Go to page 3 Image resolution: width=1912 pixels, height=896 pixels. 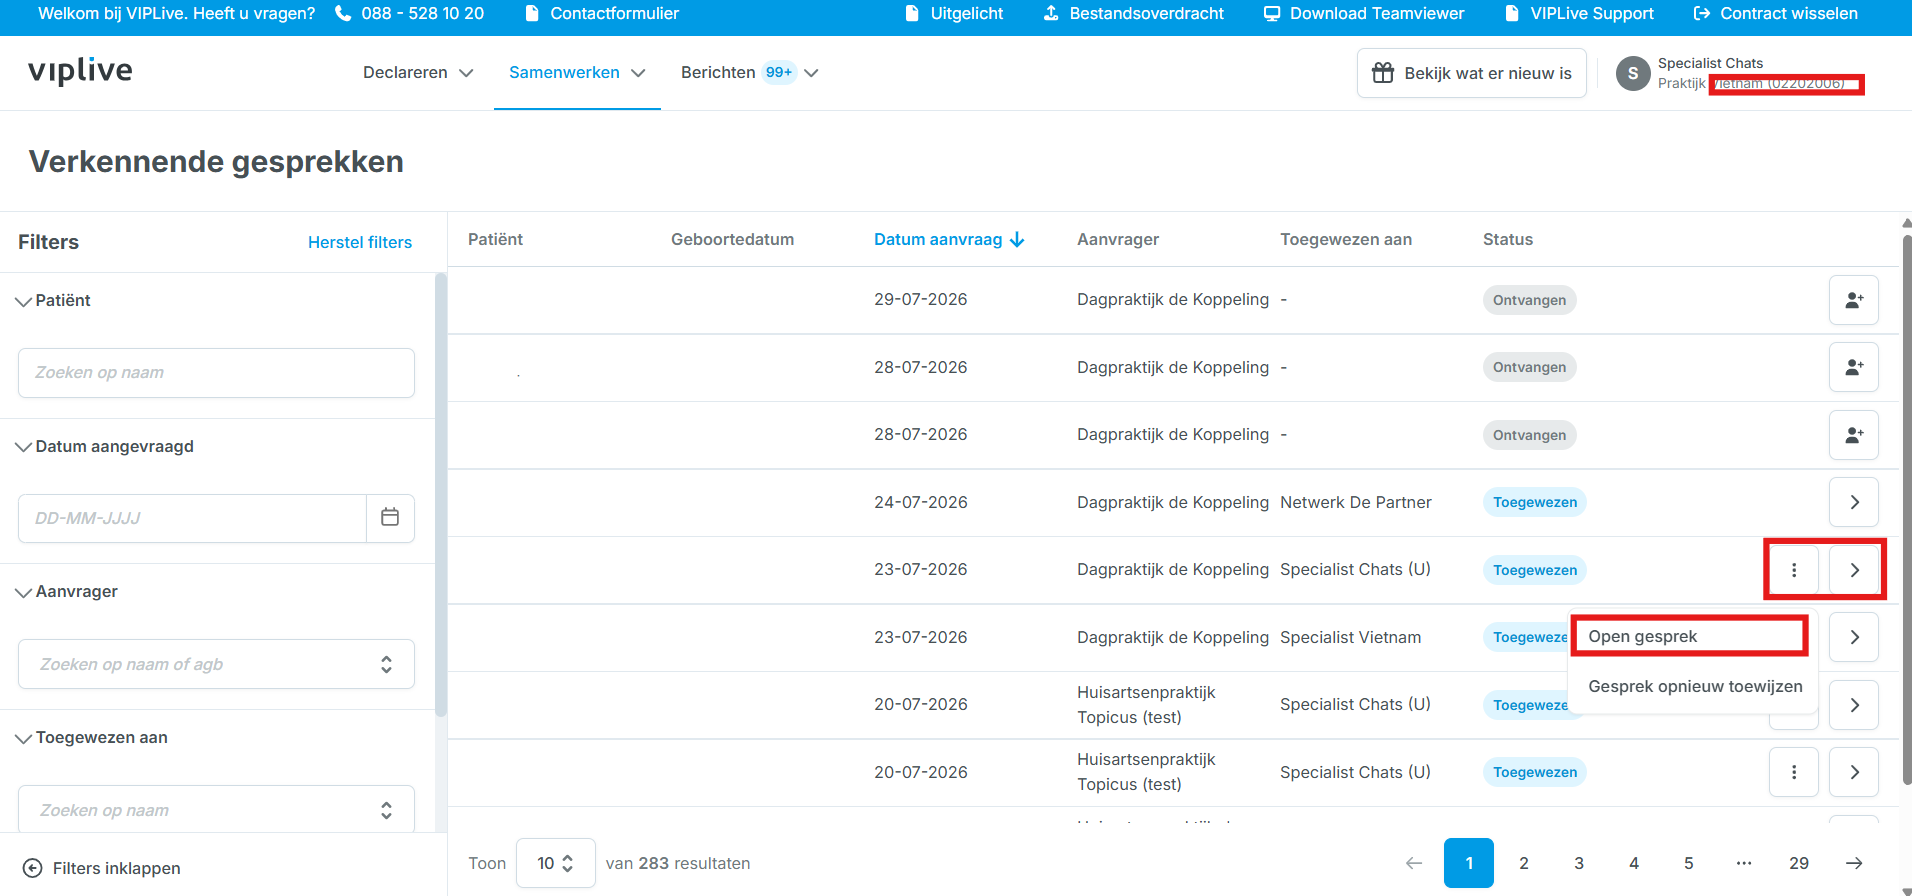coord(1579,863)
